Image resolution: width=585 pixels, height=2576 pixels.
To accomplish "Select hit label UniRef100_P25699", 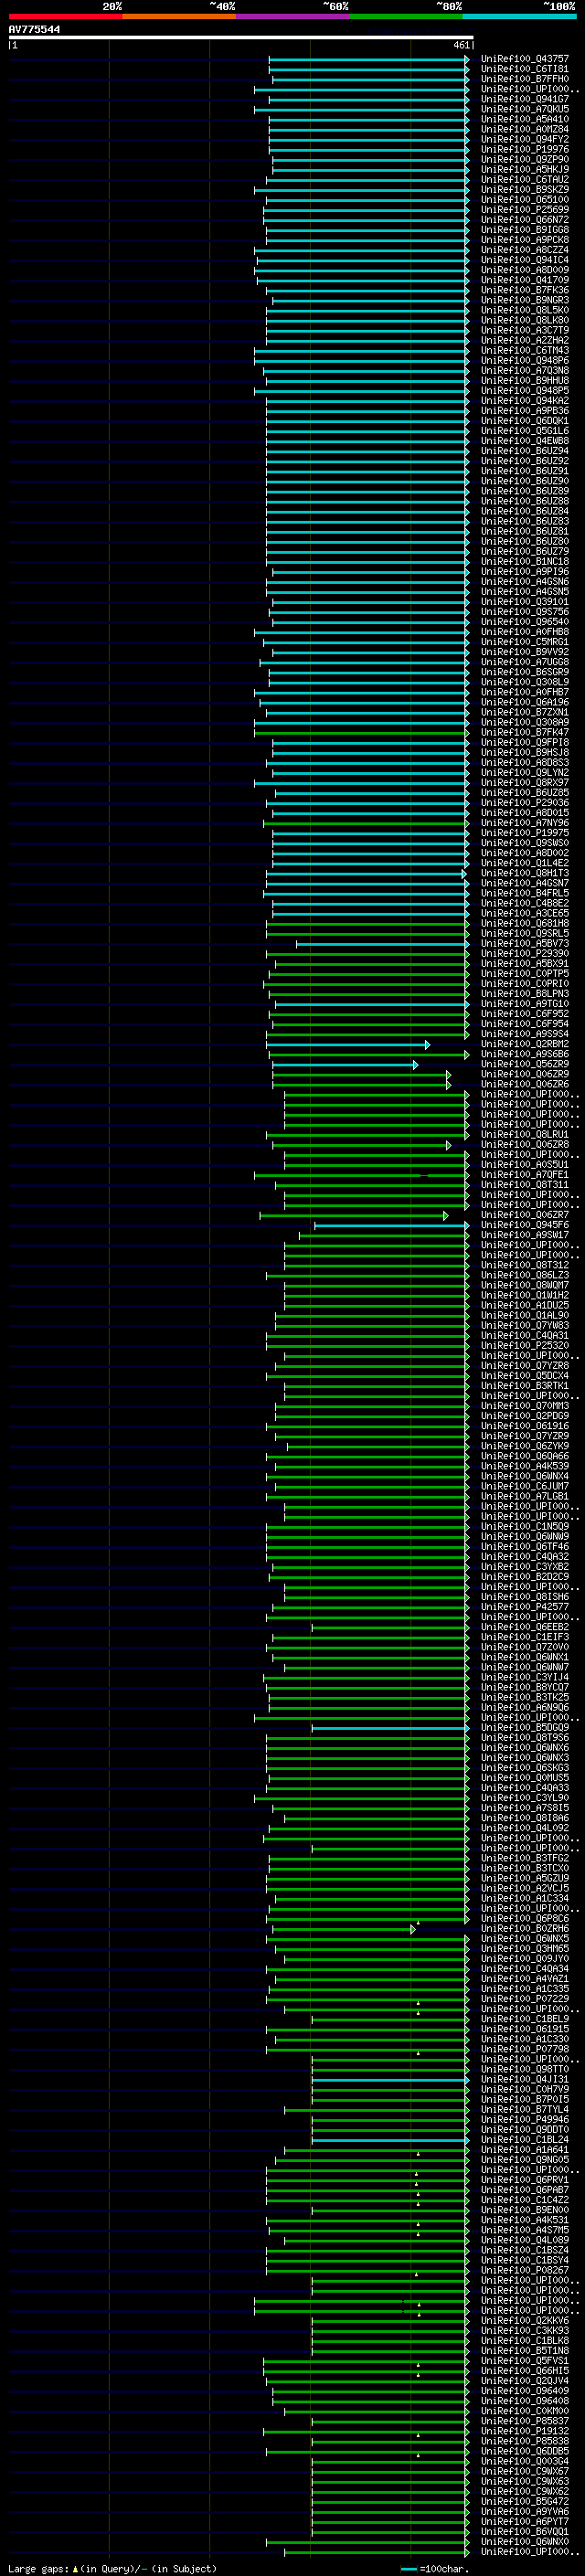I will (x=524, y=210).
